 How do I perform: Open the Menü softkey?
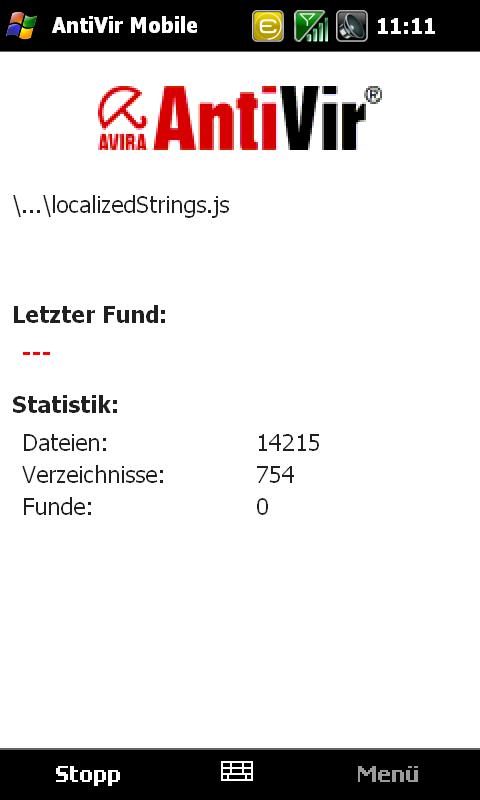pos(388,774)
